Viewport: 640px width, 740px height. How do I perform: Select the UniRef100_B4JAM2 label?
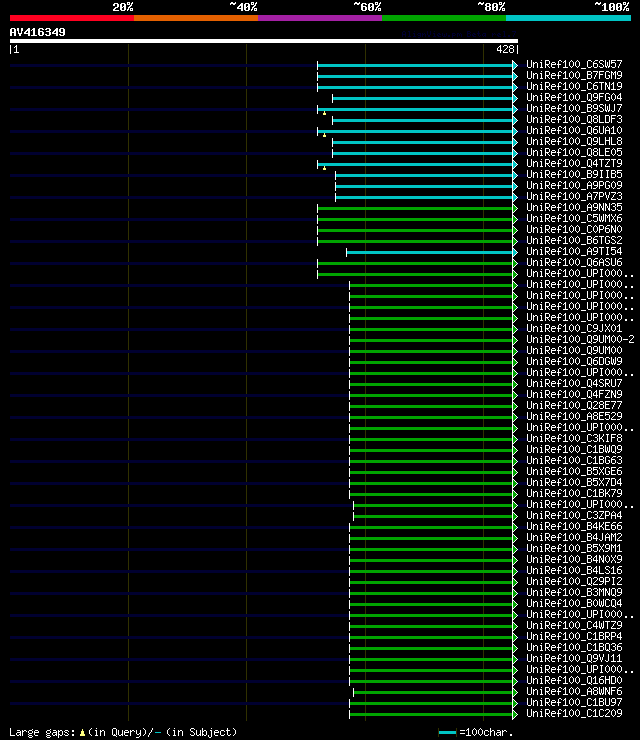(x=574, y=538)
